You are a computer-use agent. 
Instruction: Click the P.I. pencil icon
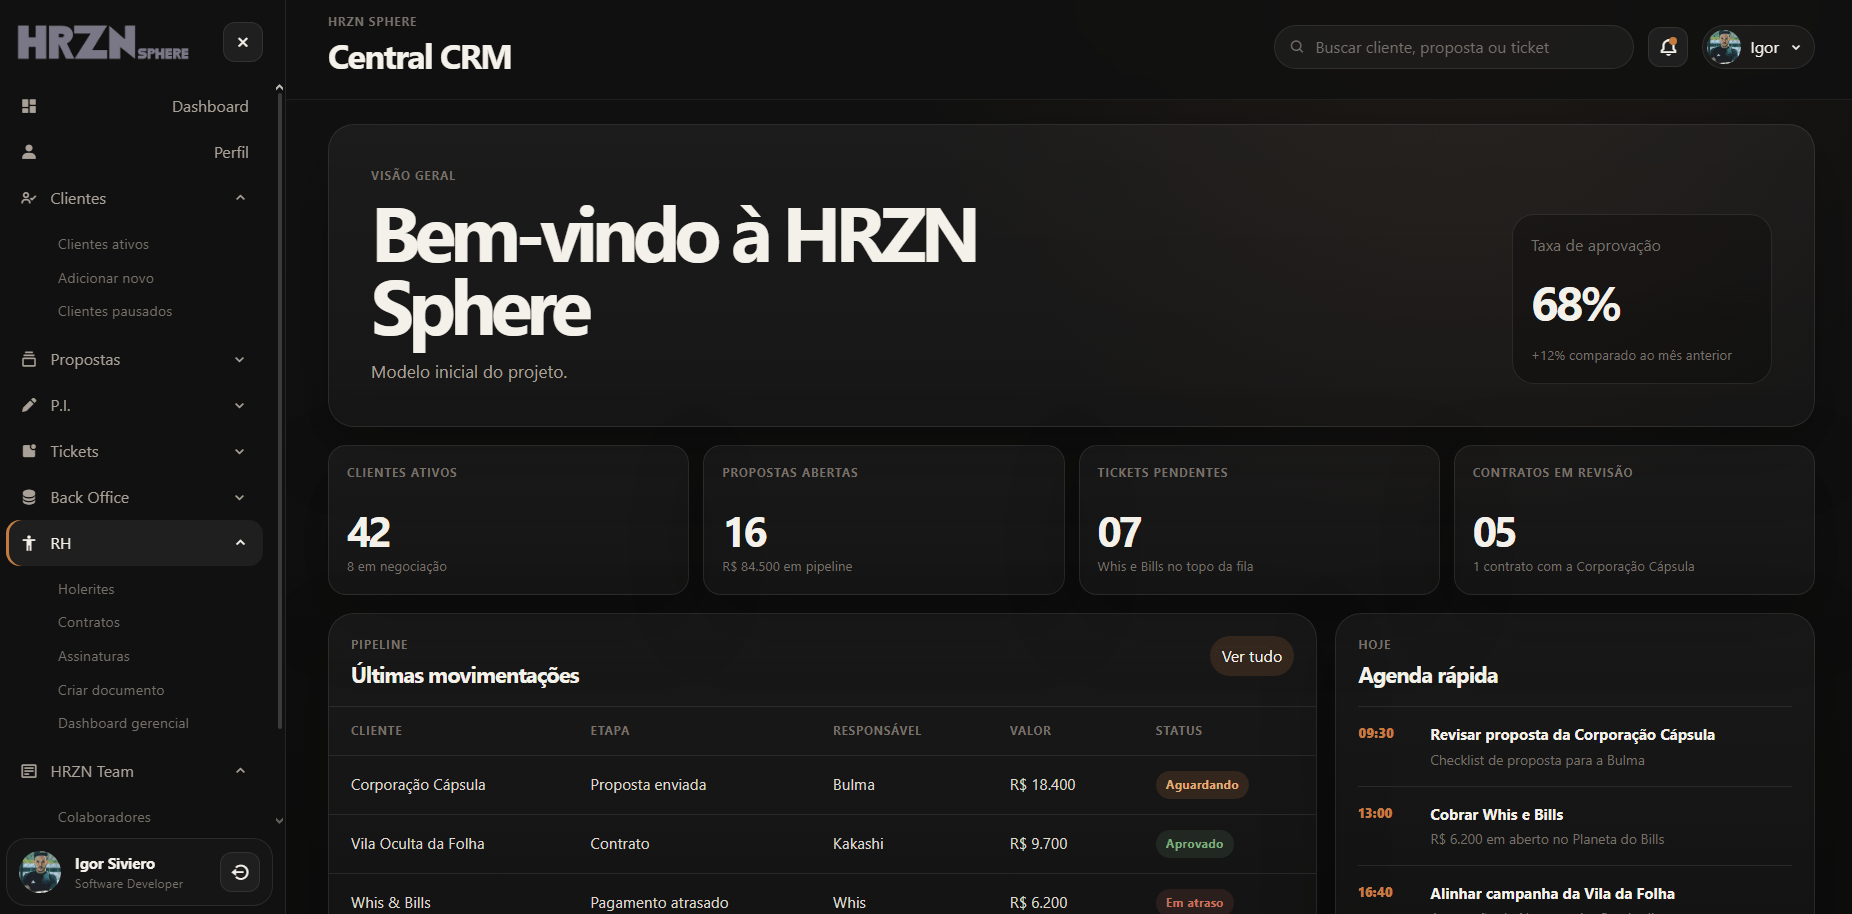click(x=29, y=405)
